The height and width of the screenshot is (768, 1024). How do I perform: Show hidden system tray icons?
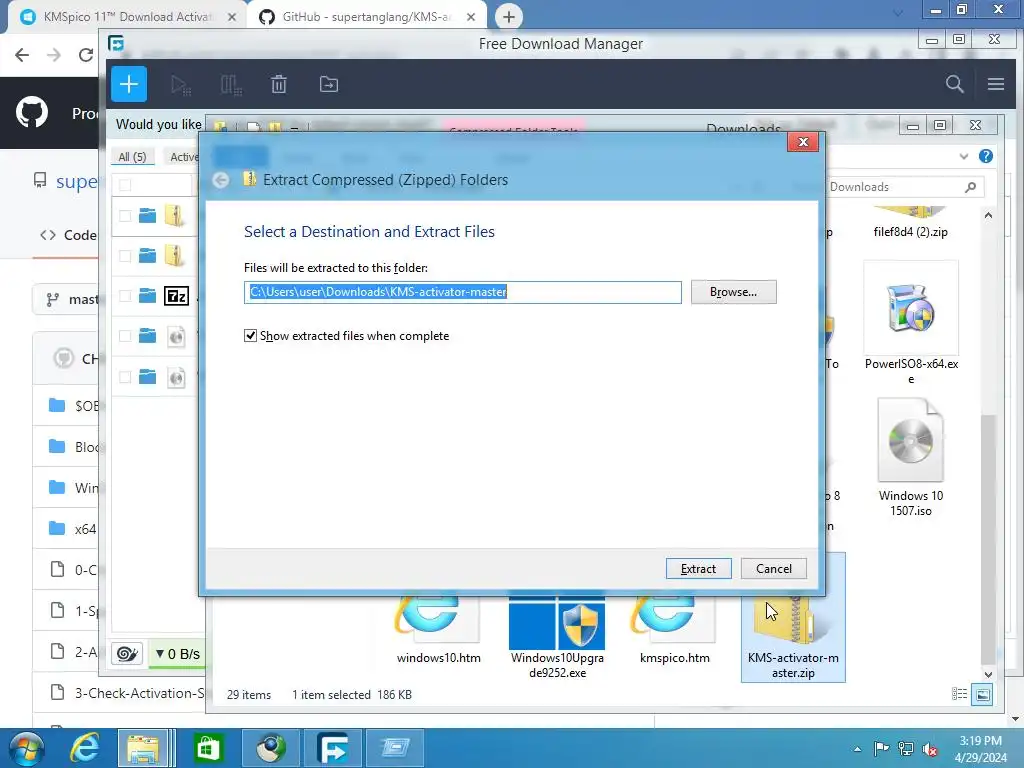click(x=857, y=749)
